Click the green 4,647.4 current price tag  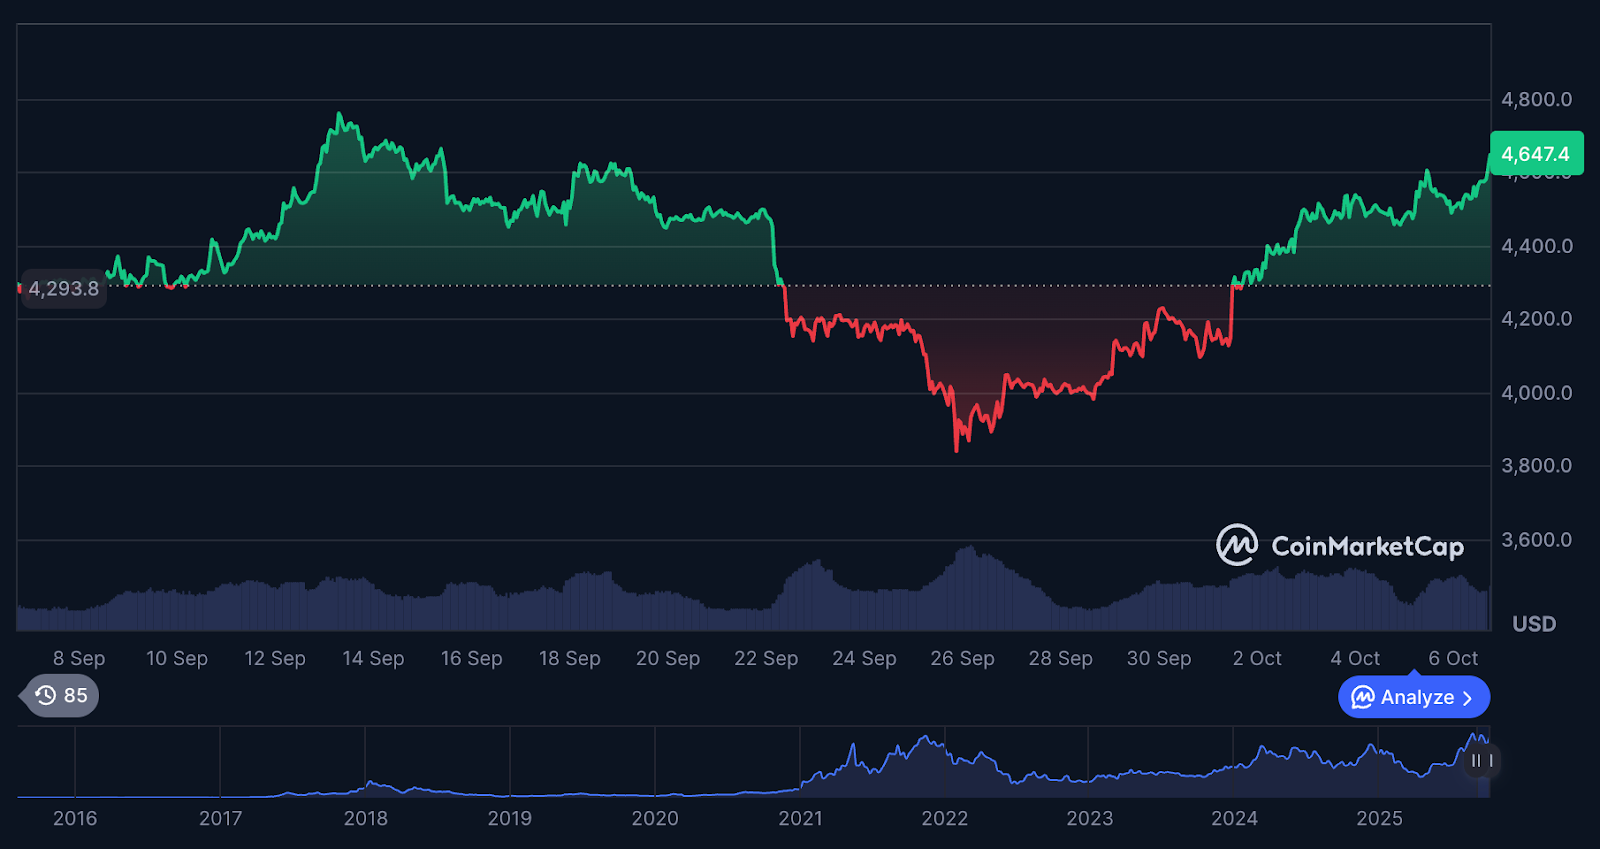tap(1535, 154)
